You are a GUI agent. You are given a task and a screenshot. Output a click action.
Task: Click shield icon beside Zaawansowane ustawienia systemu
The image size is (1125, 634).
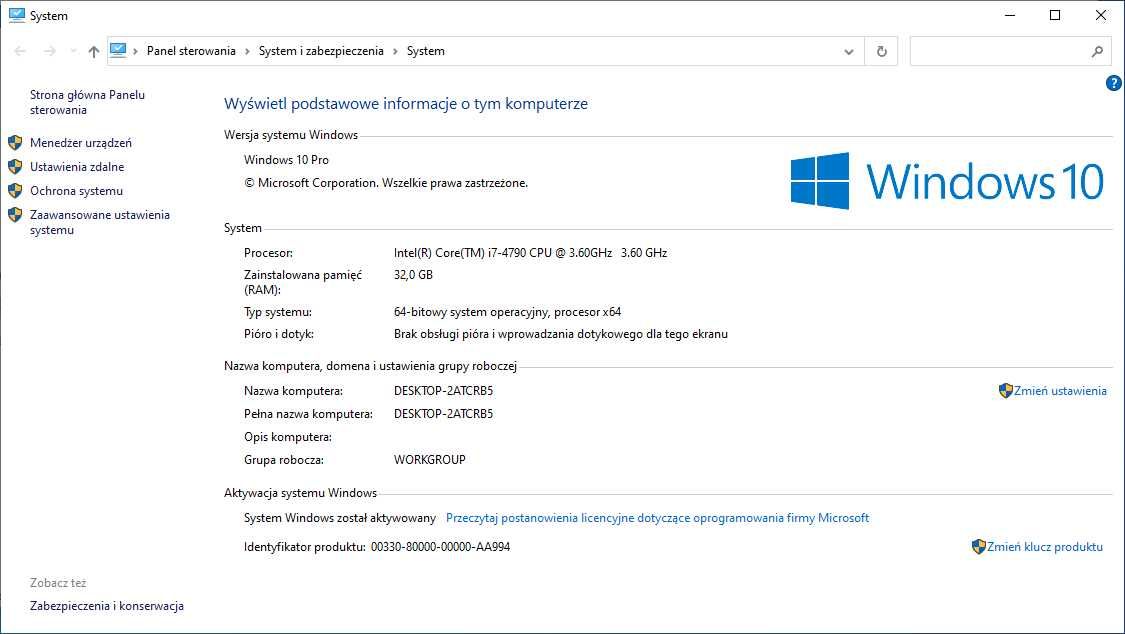click(x=15, y=214)
